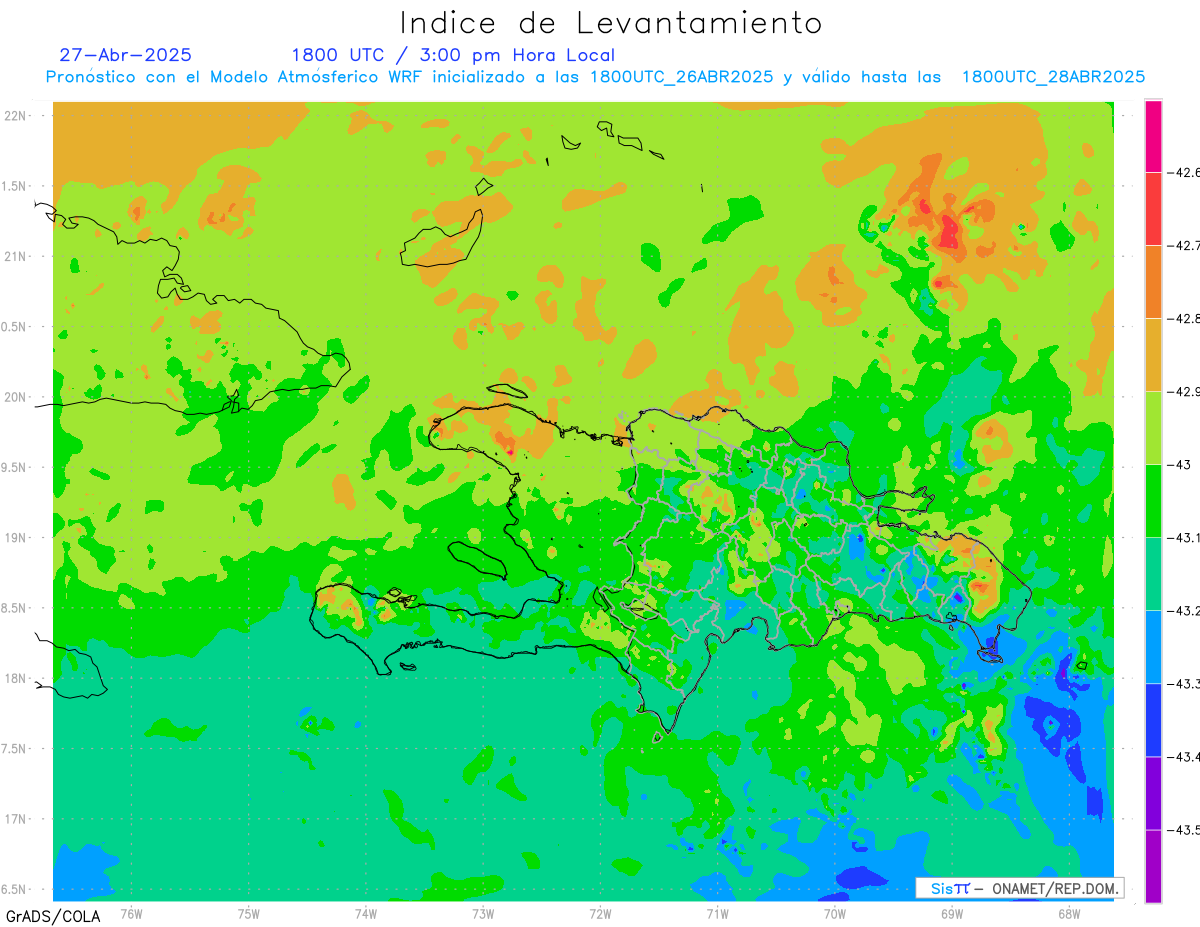The image size is (1200, 927).
Task: Pick the red color bar segment below -42.6
Action: click(1153, 208)
